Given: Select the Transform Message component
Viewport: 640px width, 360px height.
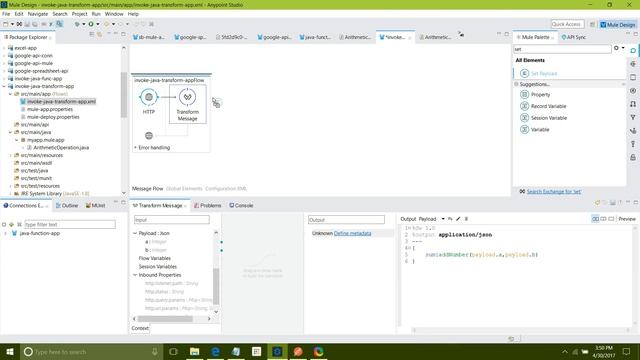Looking at the screenshot, I should pos(187,104).
